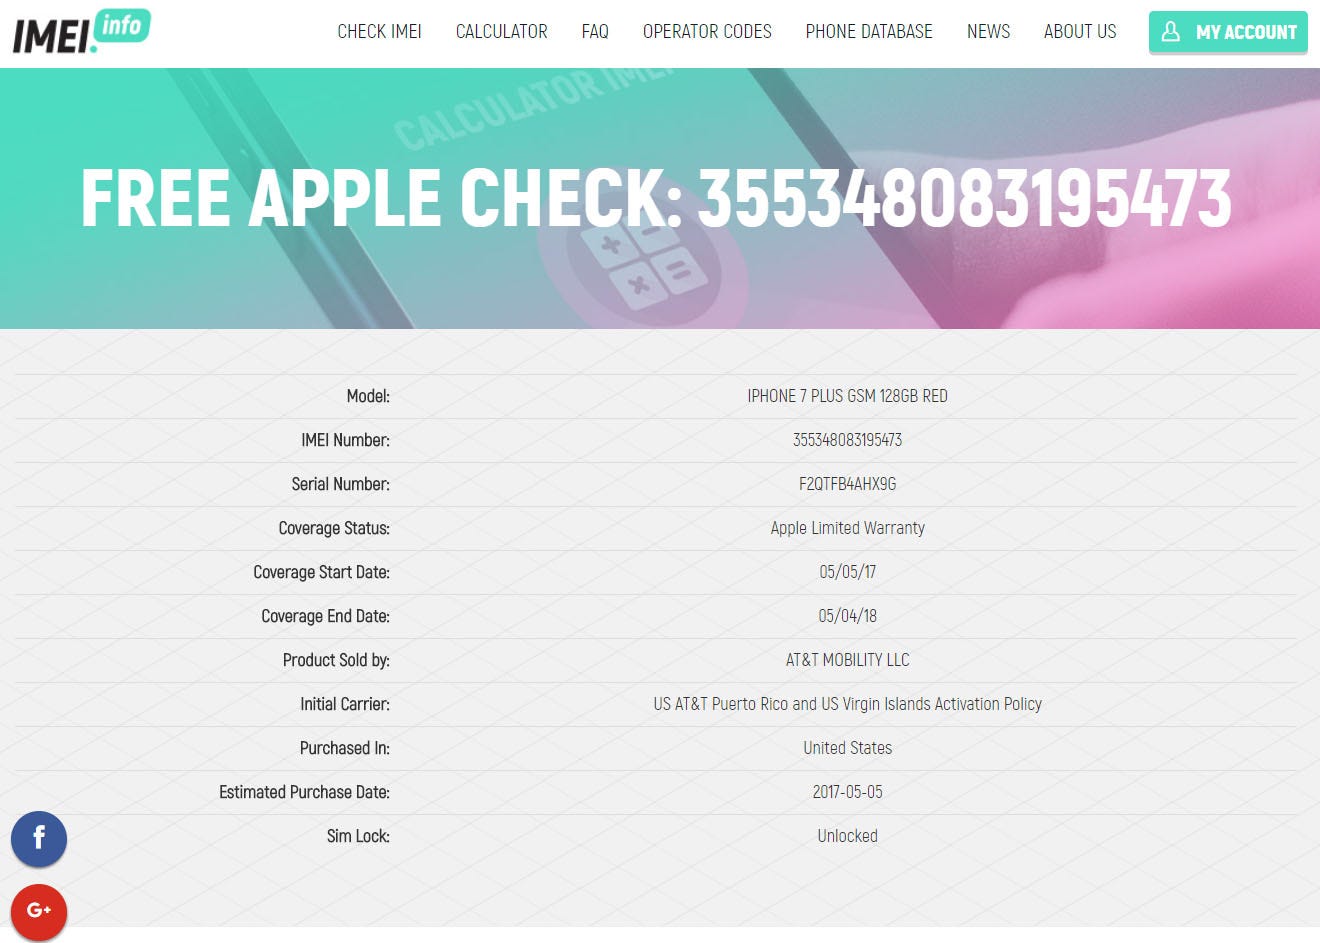The width and height of the screenshot is (1320, 943).
Task: Share the page via Google+ round icon
Action: [39, 911]
